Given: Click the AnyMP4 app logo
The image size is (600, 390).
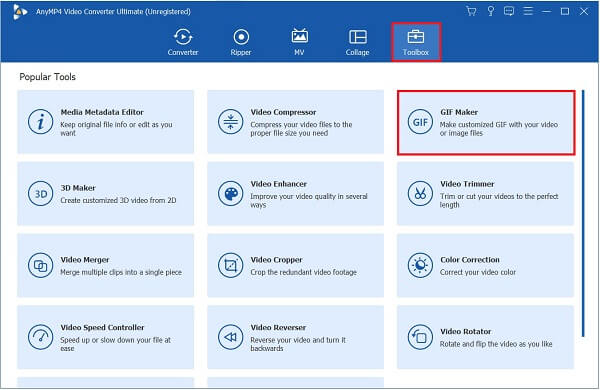Looking at the screenshot, I should [x=20, y=12].
